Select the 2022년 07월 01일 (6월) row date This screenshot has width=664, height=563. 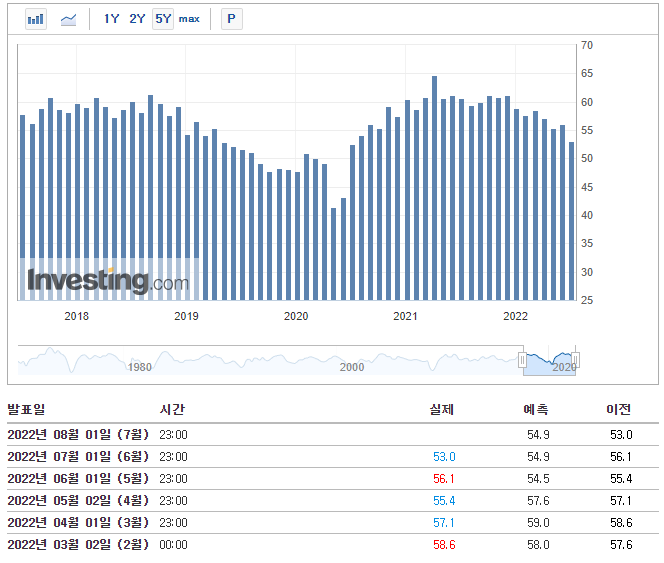click(78, 457)
